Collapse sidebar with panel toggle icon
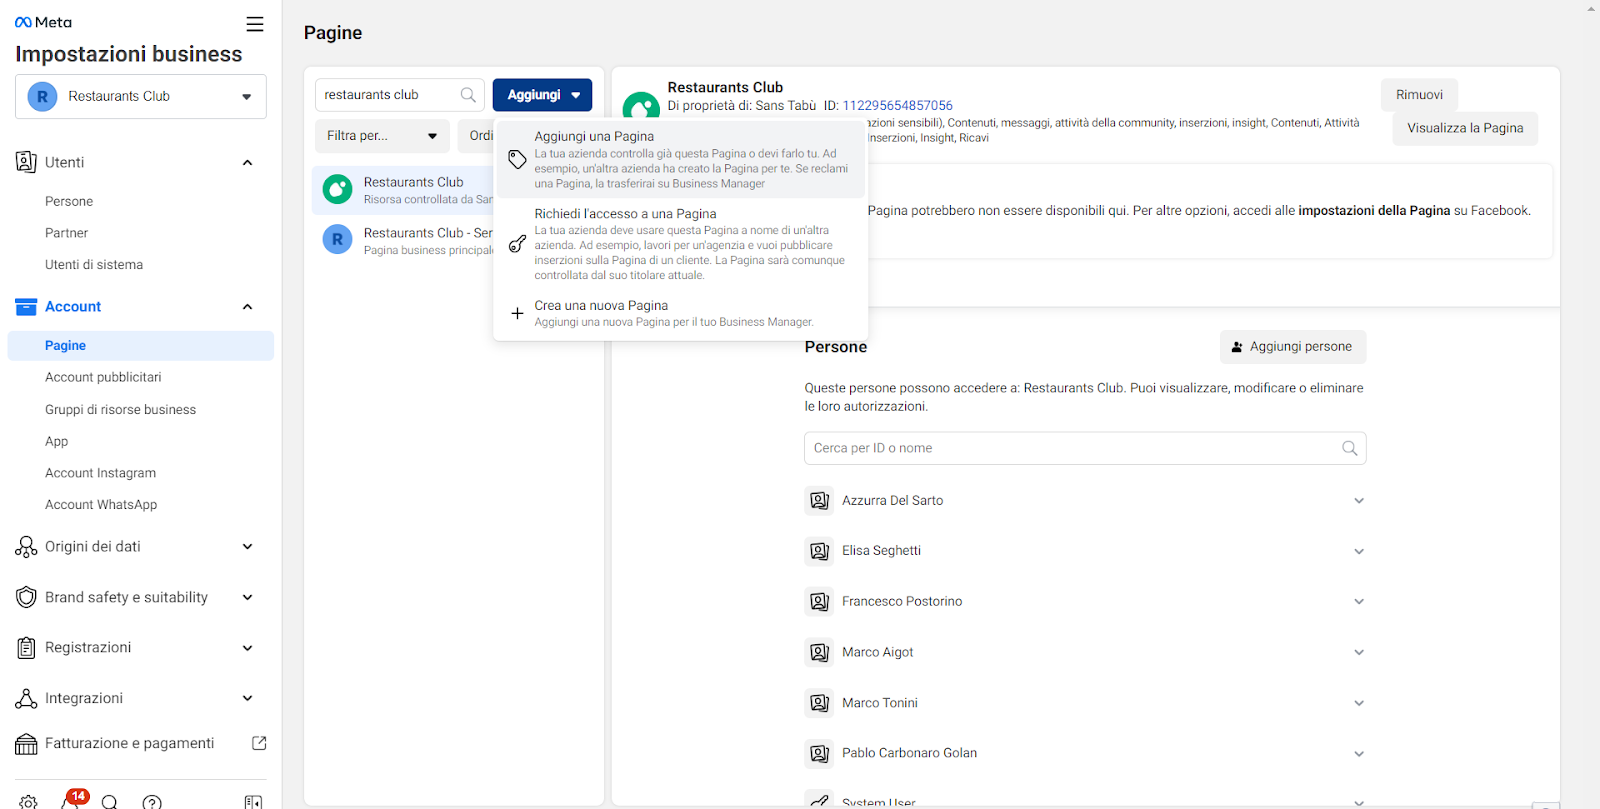 point(254,802)
